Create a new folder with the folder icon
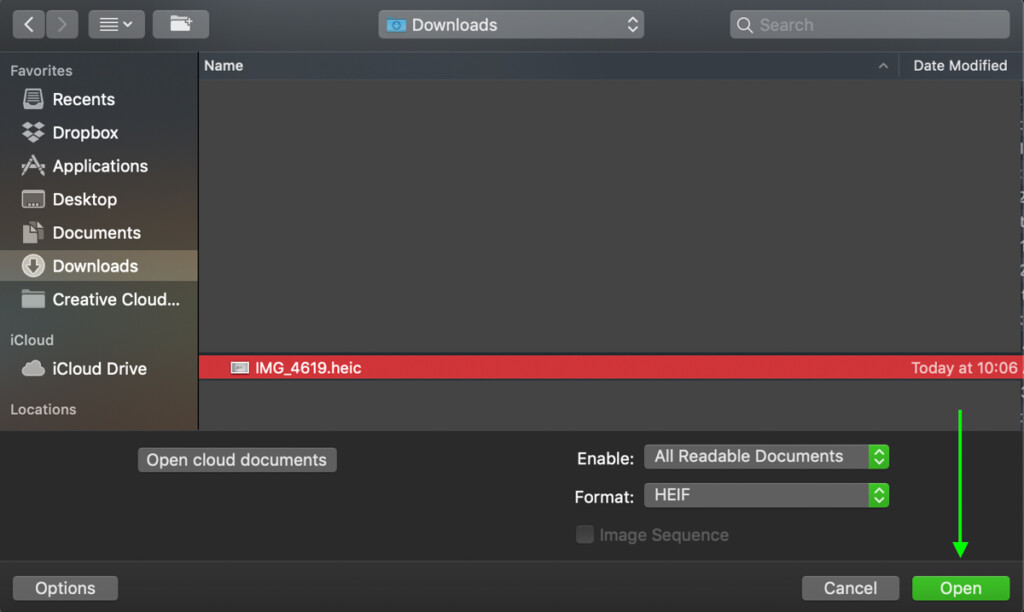This screenshot has width=1024, height=612. [181, 25]
